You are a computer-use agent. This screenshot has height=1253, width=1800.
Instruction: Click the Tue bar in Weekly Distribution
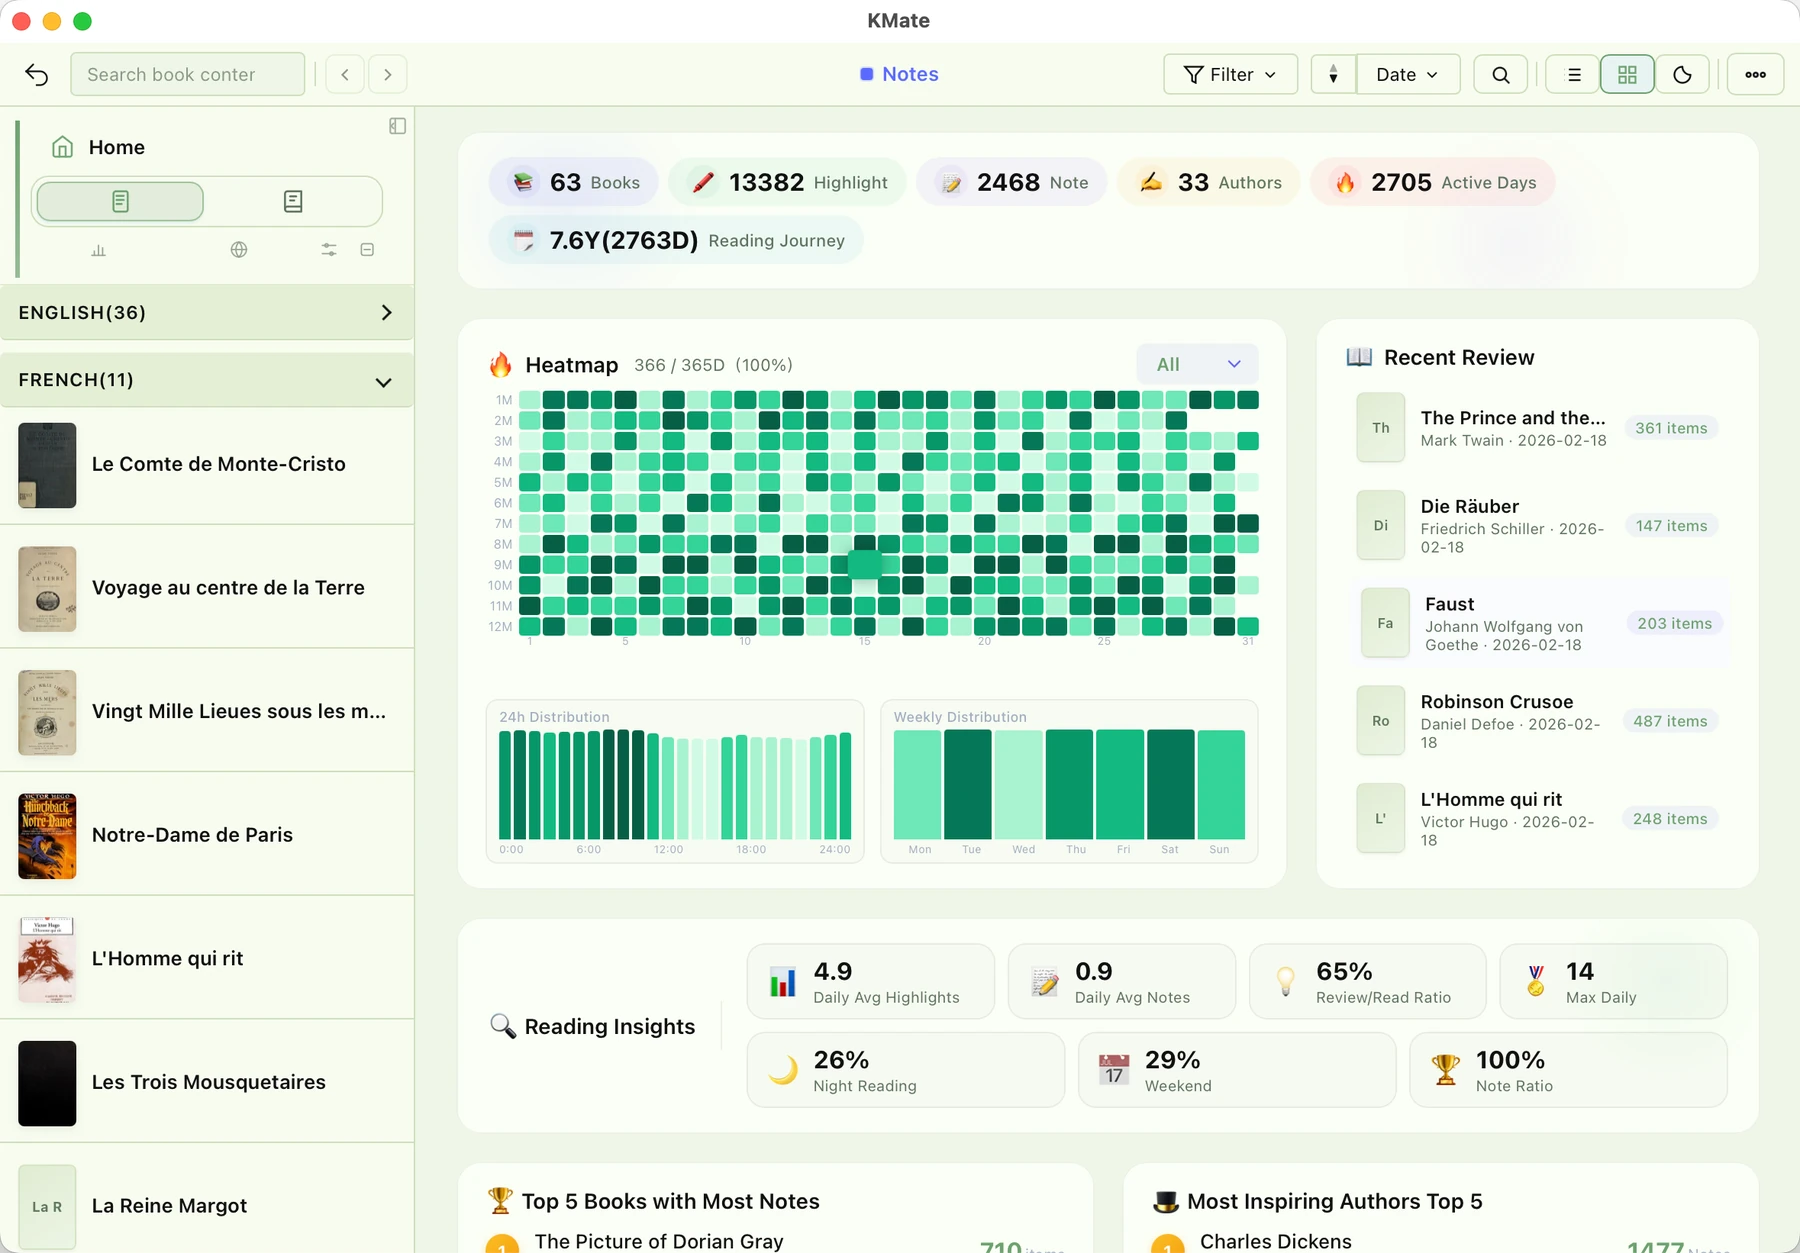click(x=968, y=784)
